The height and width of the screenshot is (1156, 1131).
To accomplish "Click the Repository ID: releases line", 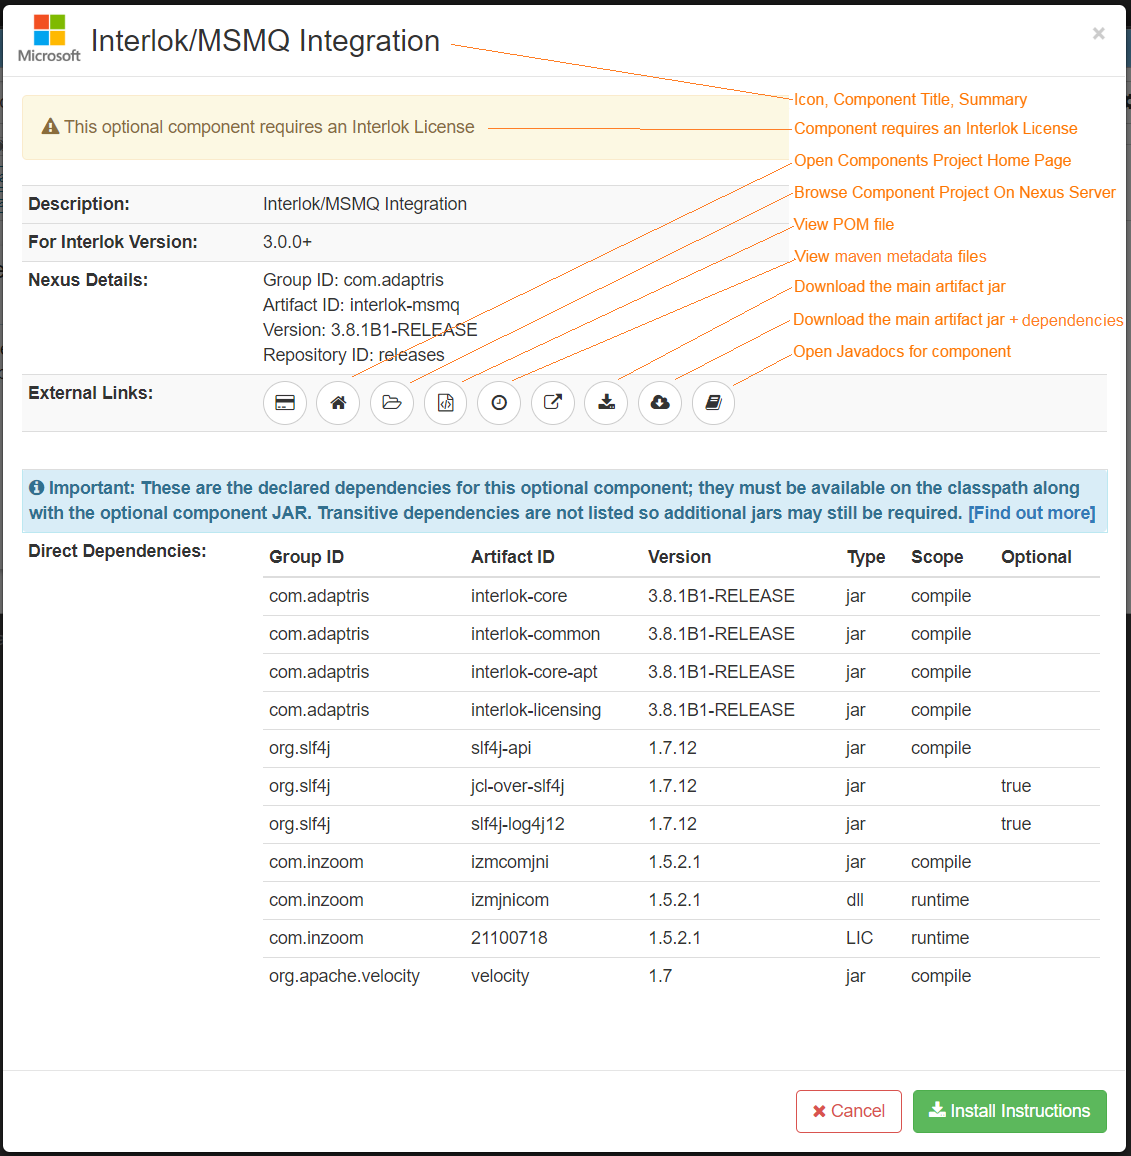I will click(353, 355).
